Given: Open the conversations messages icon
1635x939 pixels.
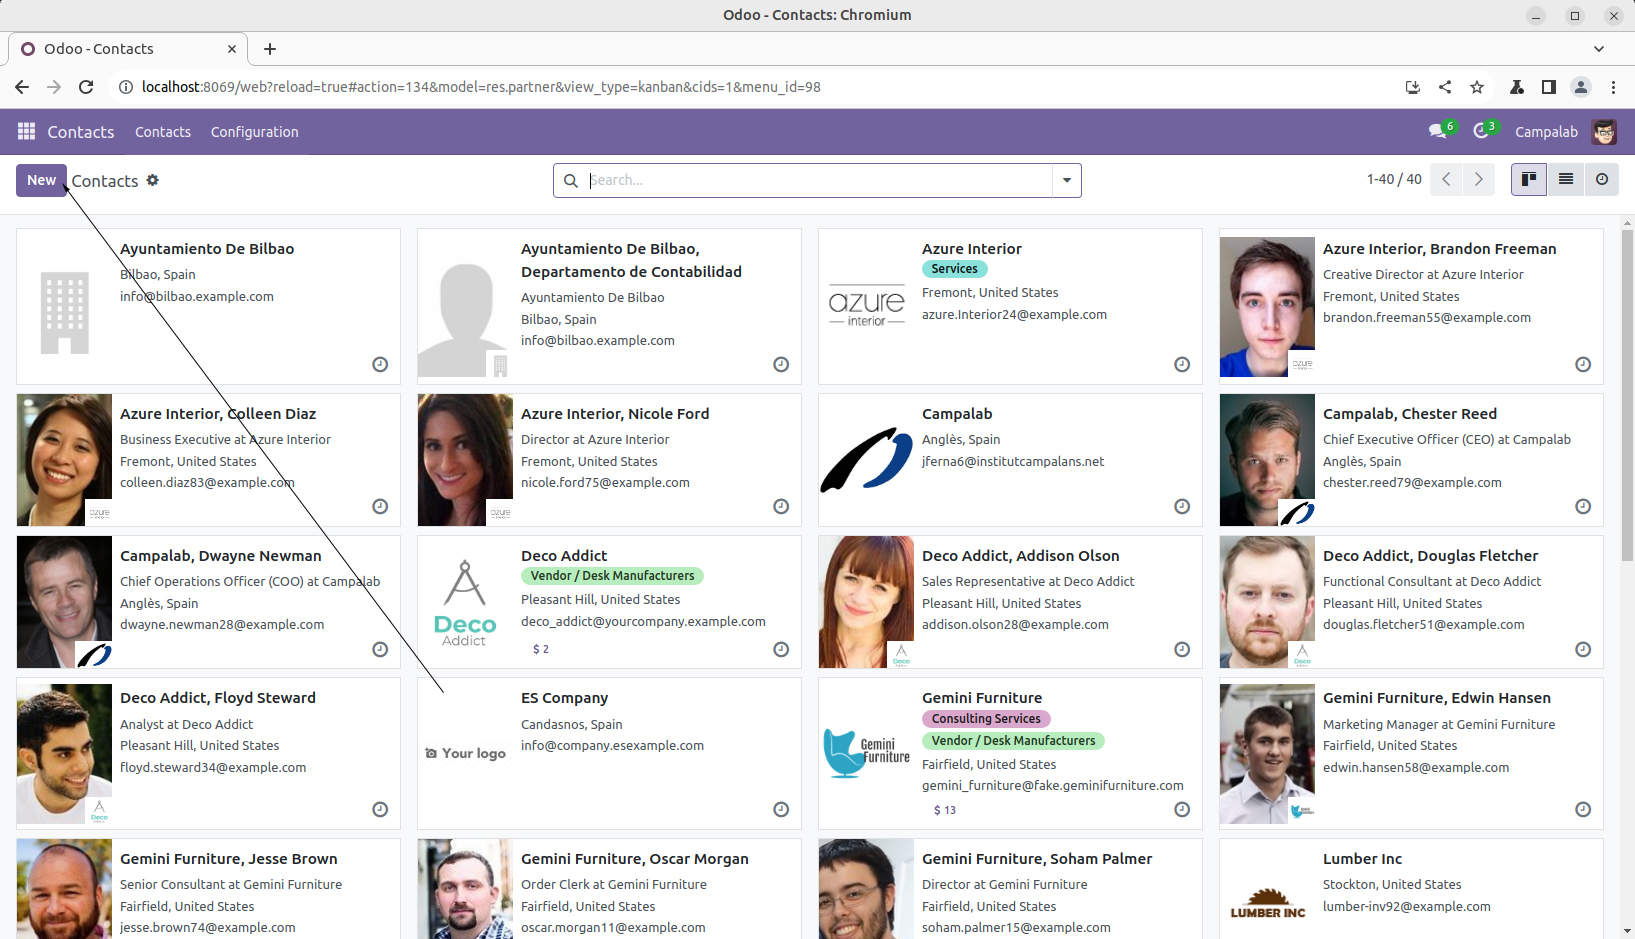Looking at the screenshot, I should click(x=1437, y=132).
